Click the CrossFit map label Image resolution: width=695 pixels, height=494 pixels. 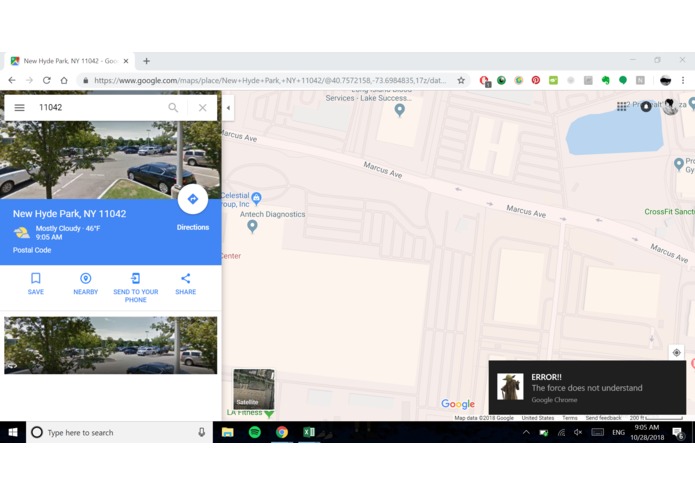(669, 212)
